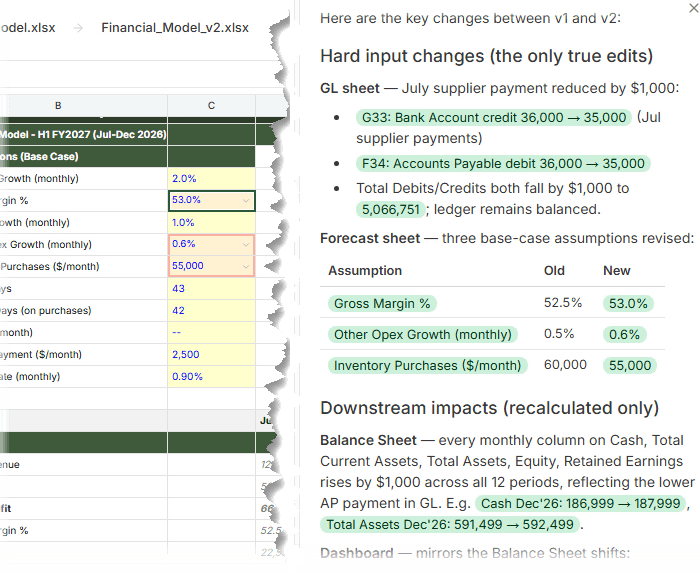Select the cell with value 1.0%
This screenshot has height=574, width=700.
[x=212, y=222]
